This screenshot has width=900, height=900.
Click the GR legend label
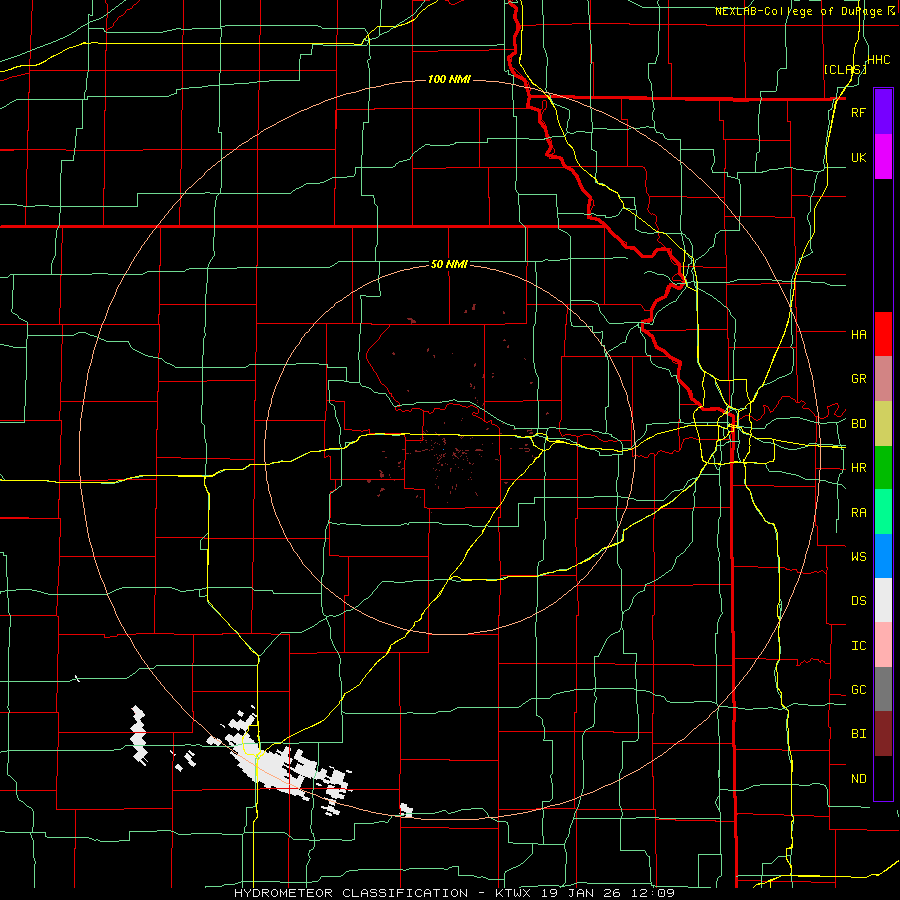pos(858,379)
